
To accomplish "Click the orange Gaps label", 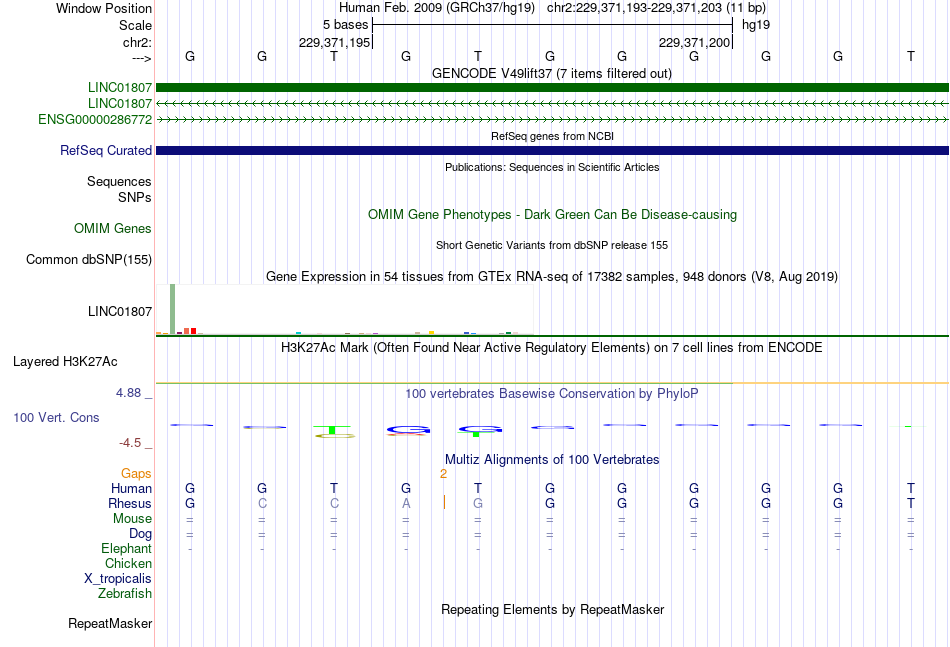I will point(136,473).
